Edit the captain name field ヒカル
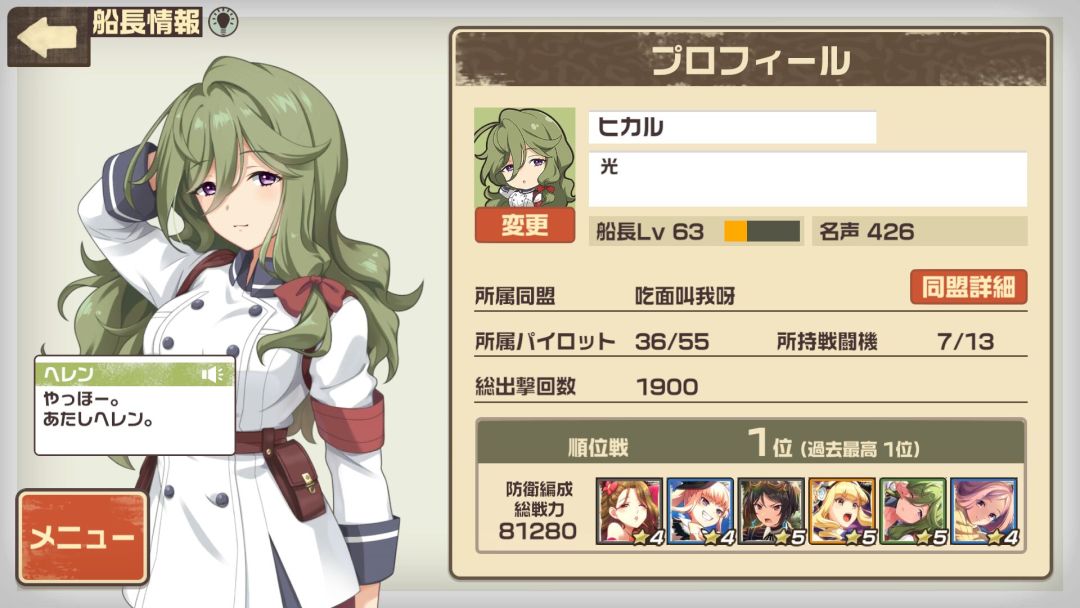The height and width of the screenshot is (608, 1080). [732, 127]
